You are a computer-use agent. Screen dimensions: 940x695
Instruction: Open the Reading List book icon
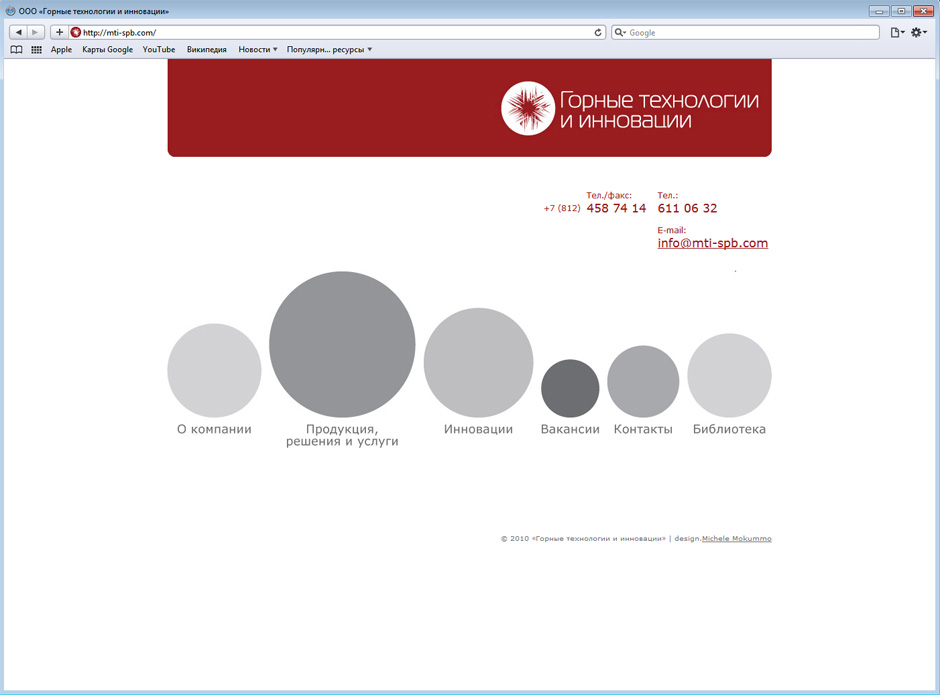click(x=16, y=49)
